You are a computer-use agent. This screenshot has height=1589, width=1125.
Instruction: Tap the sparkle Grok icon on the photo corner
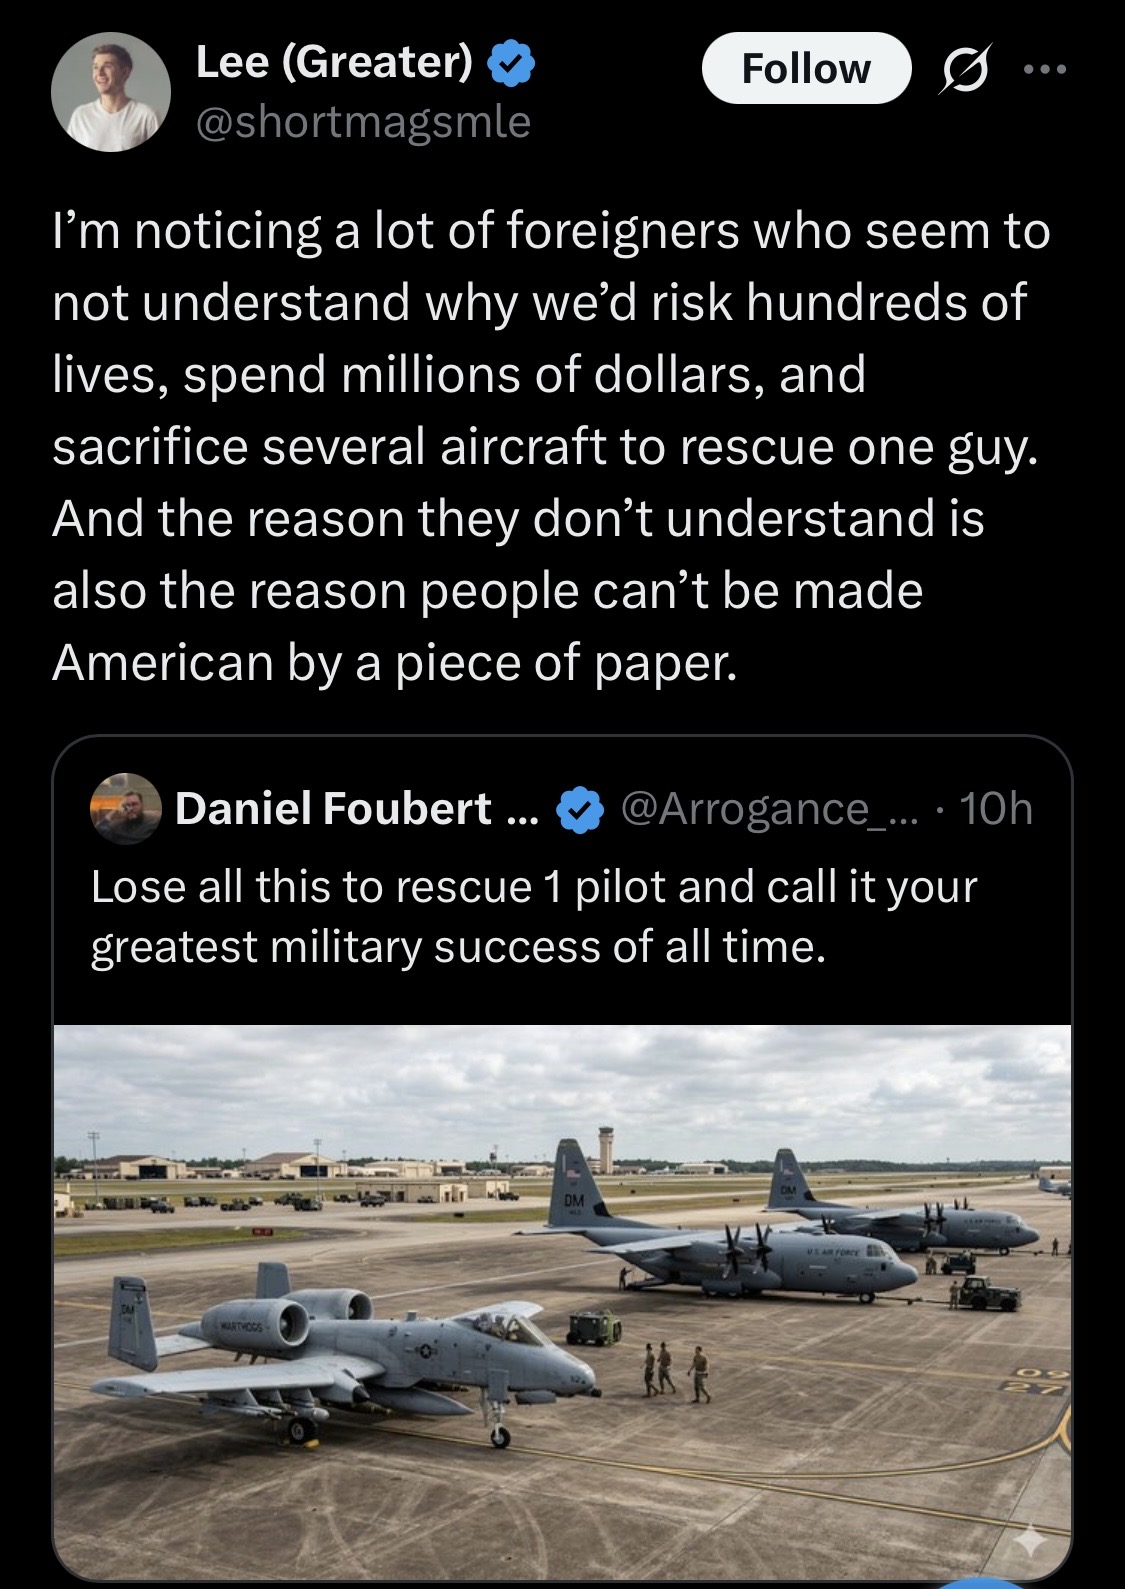[1030, 1543]
